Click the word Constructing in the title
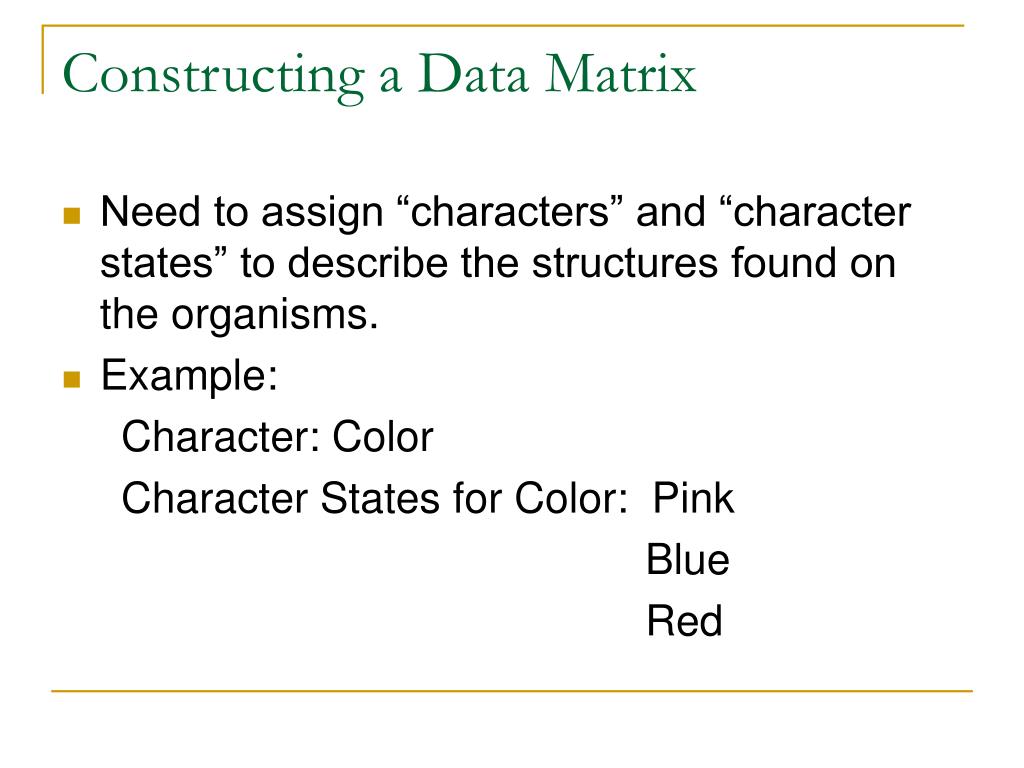The image size is (1024, 768). tap(214, 77)
